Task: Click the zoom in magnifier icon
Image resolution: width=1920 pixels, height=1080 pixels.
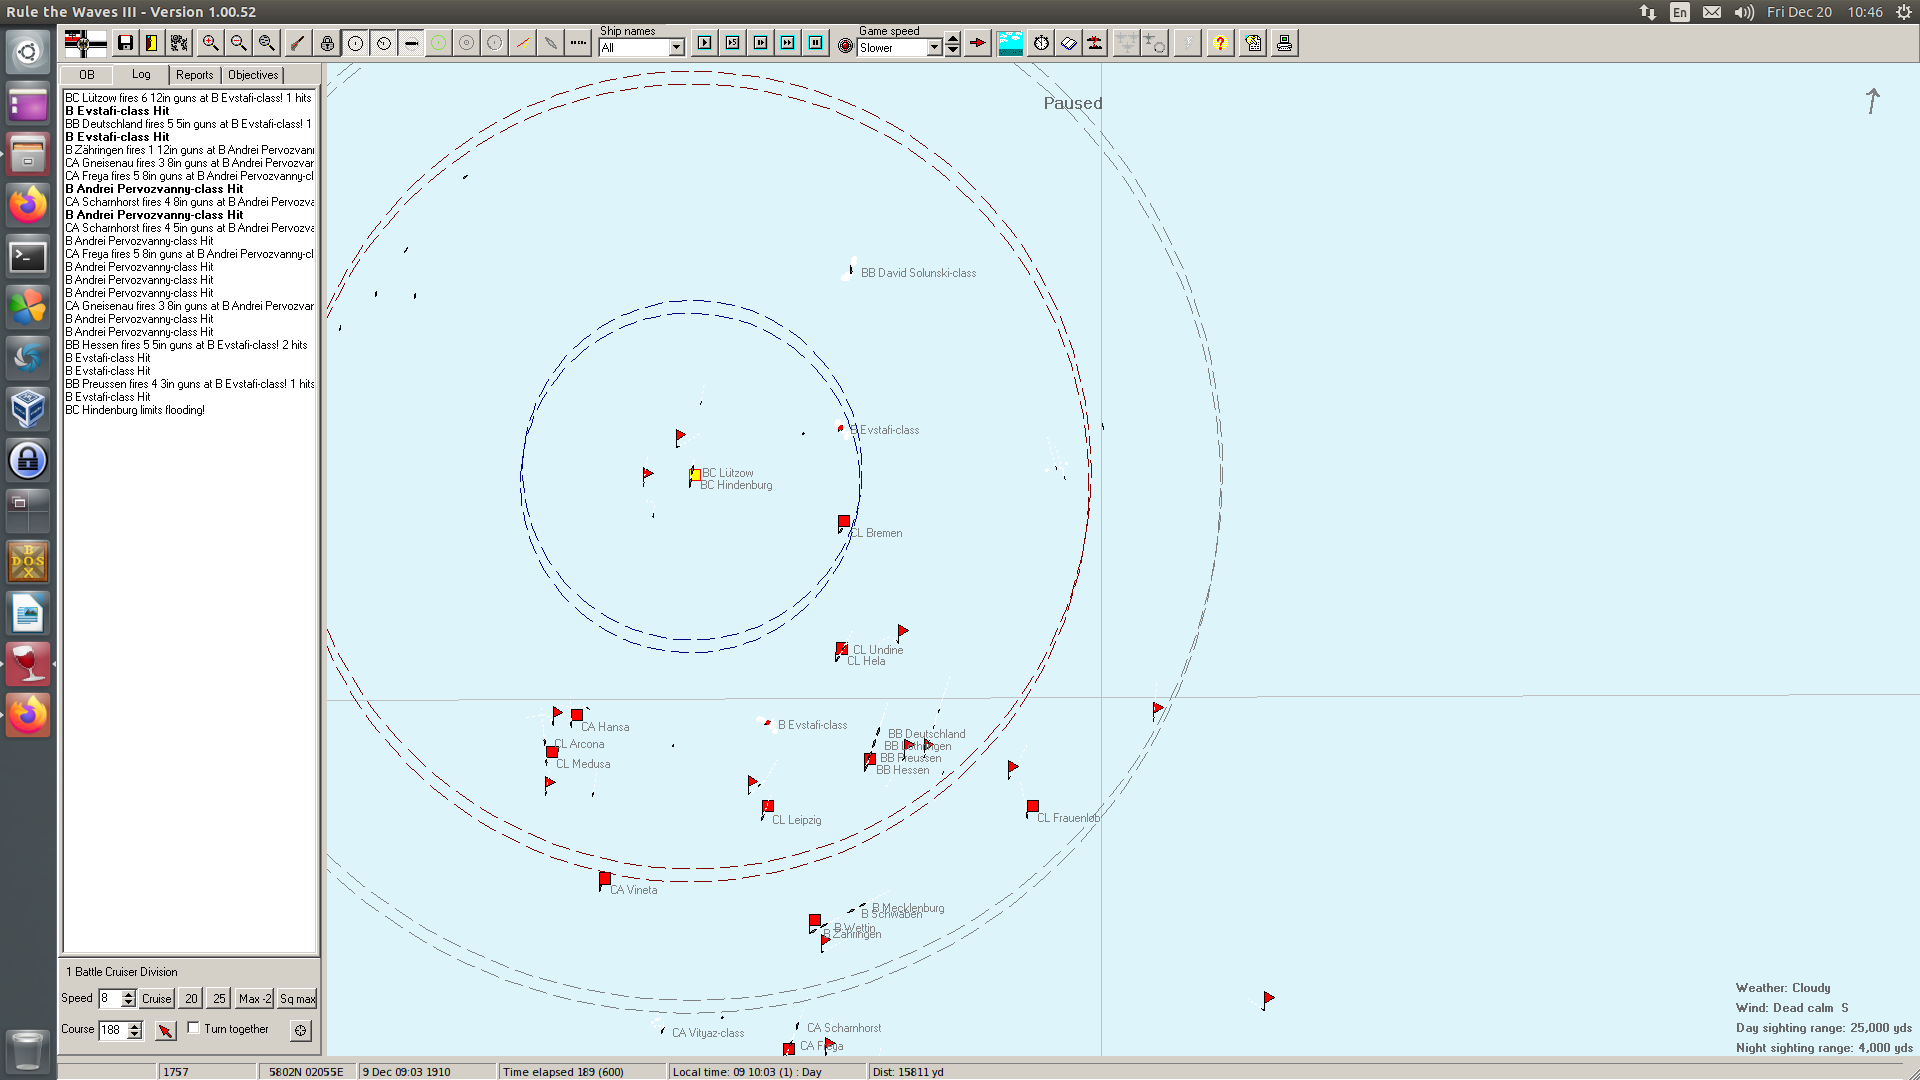Action: pyautogui.click(x=210, y=43)
